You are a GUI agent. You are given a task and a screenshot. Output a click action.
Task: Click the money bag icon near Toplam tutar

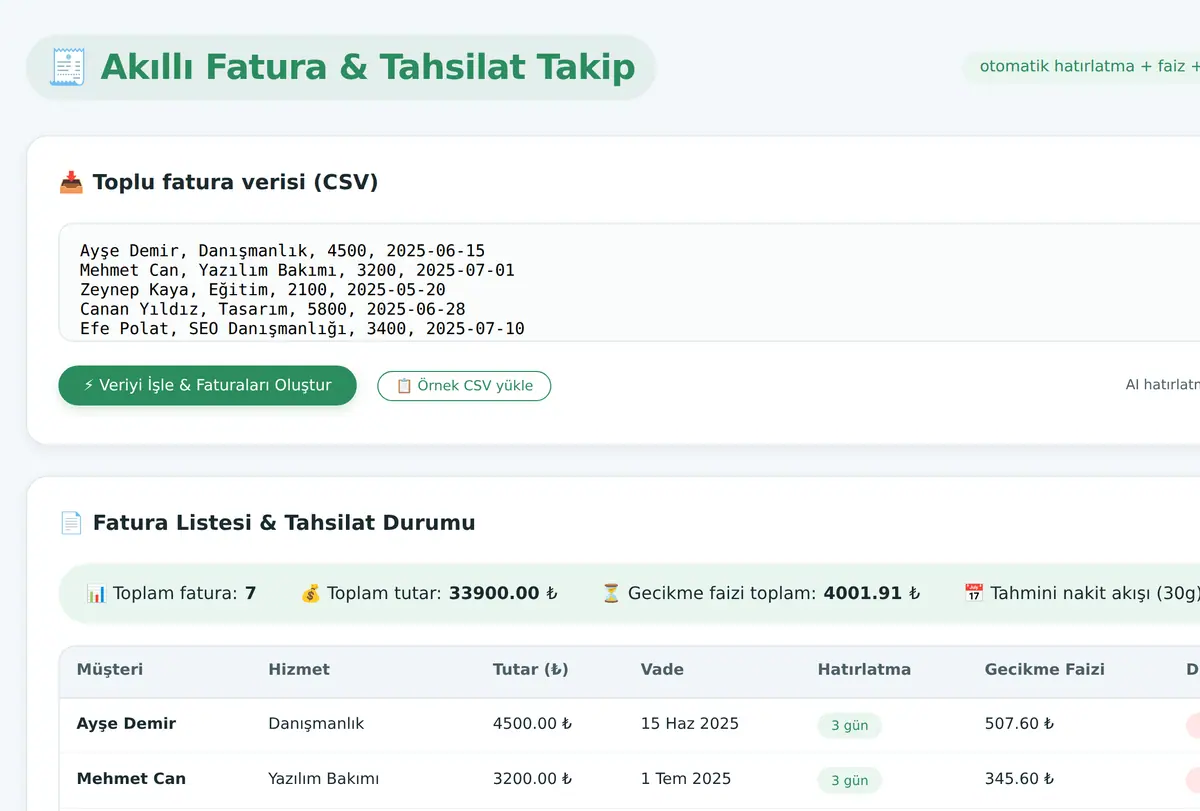tap(310, 593)
